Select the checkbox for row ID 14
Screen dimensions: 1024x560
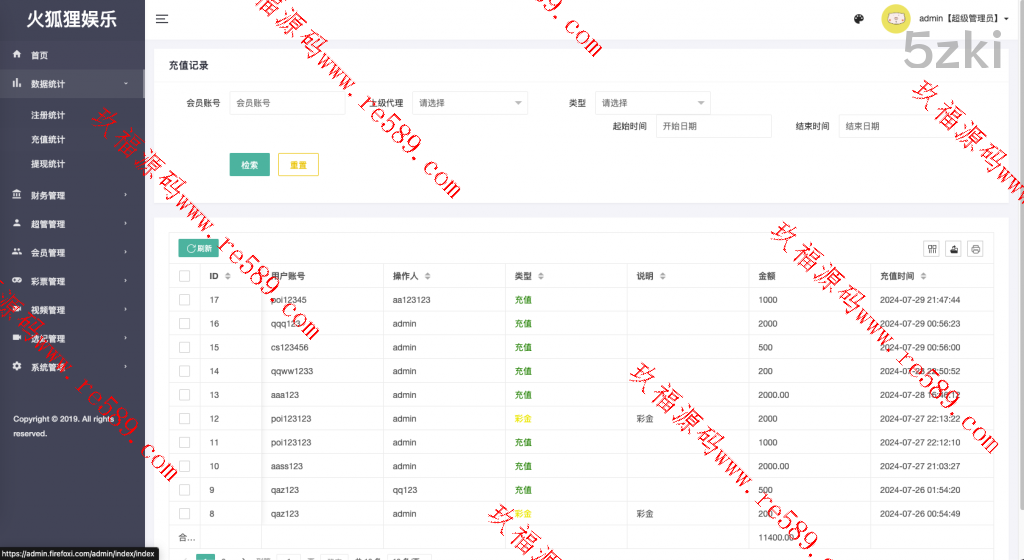click(x=185, y=371)
